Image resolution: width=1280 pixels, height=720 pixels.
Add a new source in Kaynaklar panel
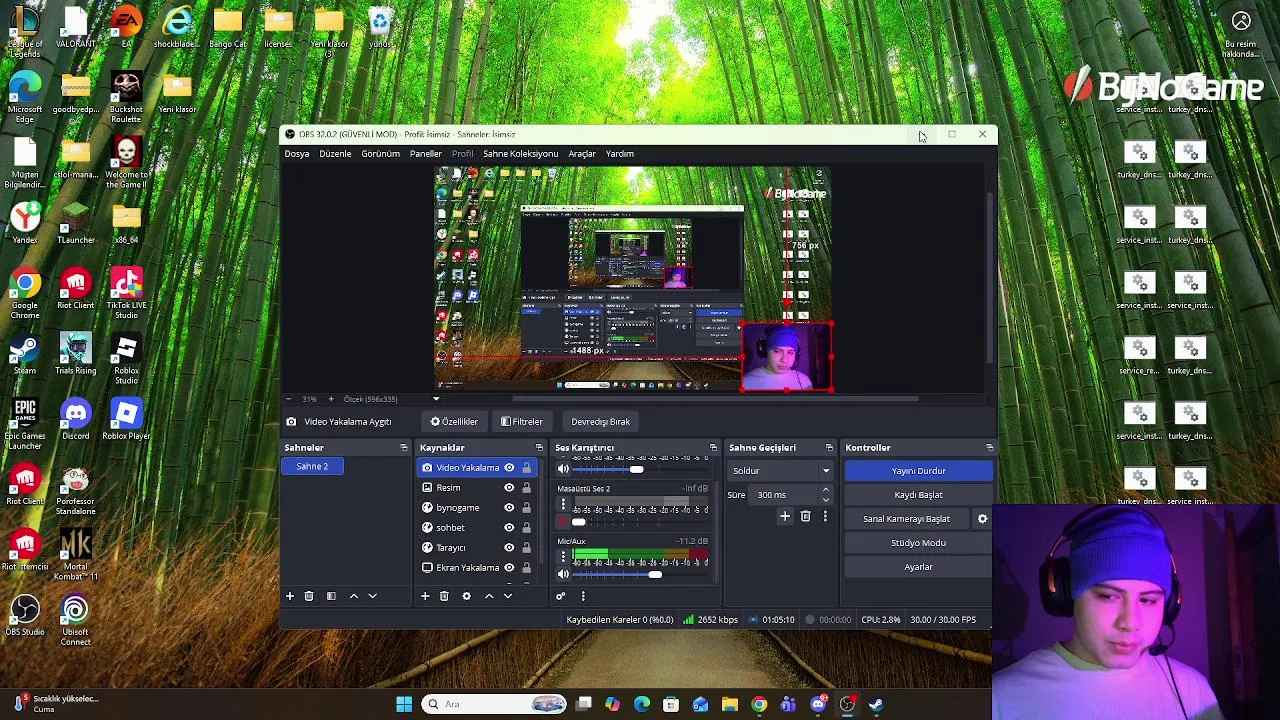click(425, 596)
